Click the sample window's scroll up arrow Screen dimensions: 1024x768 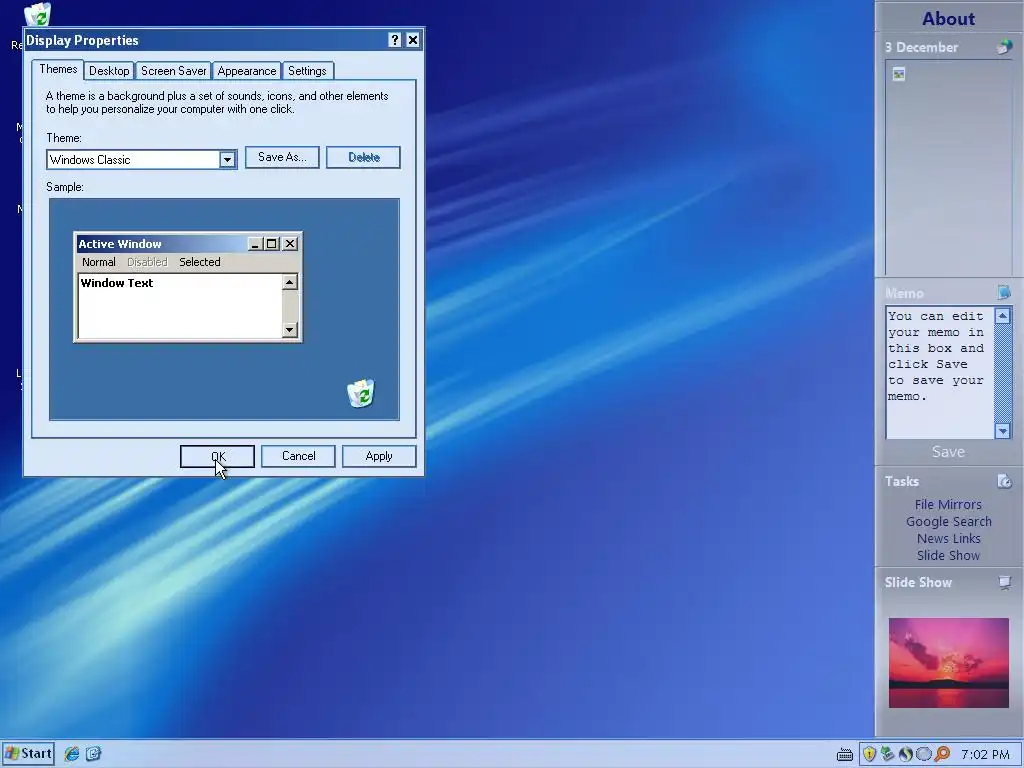(x=290, y=282)
